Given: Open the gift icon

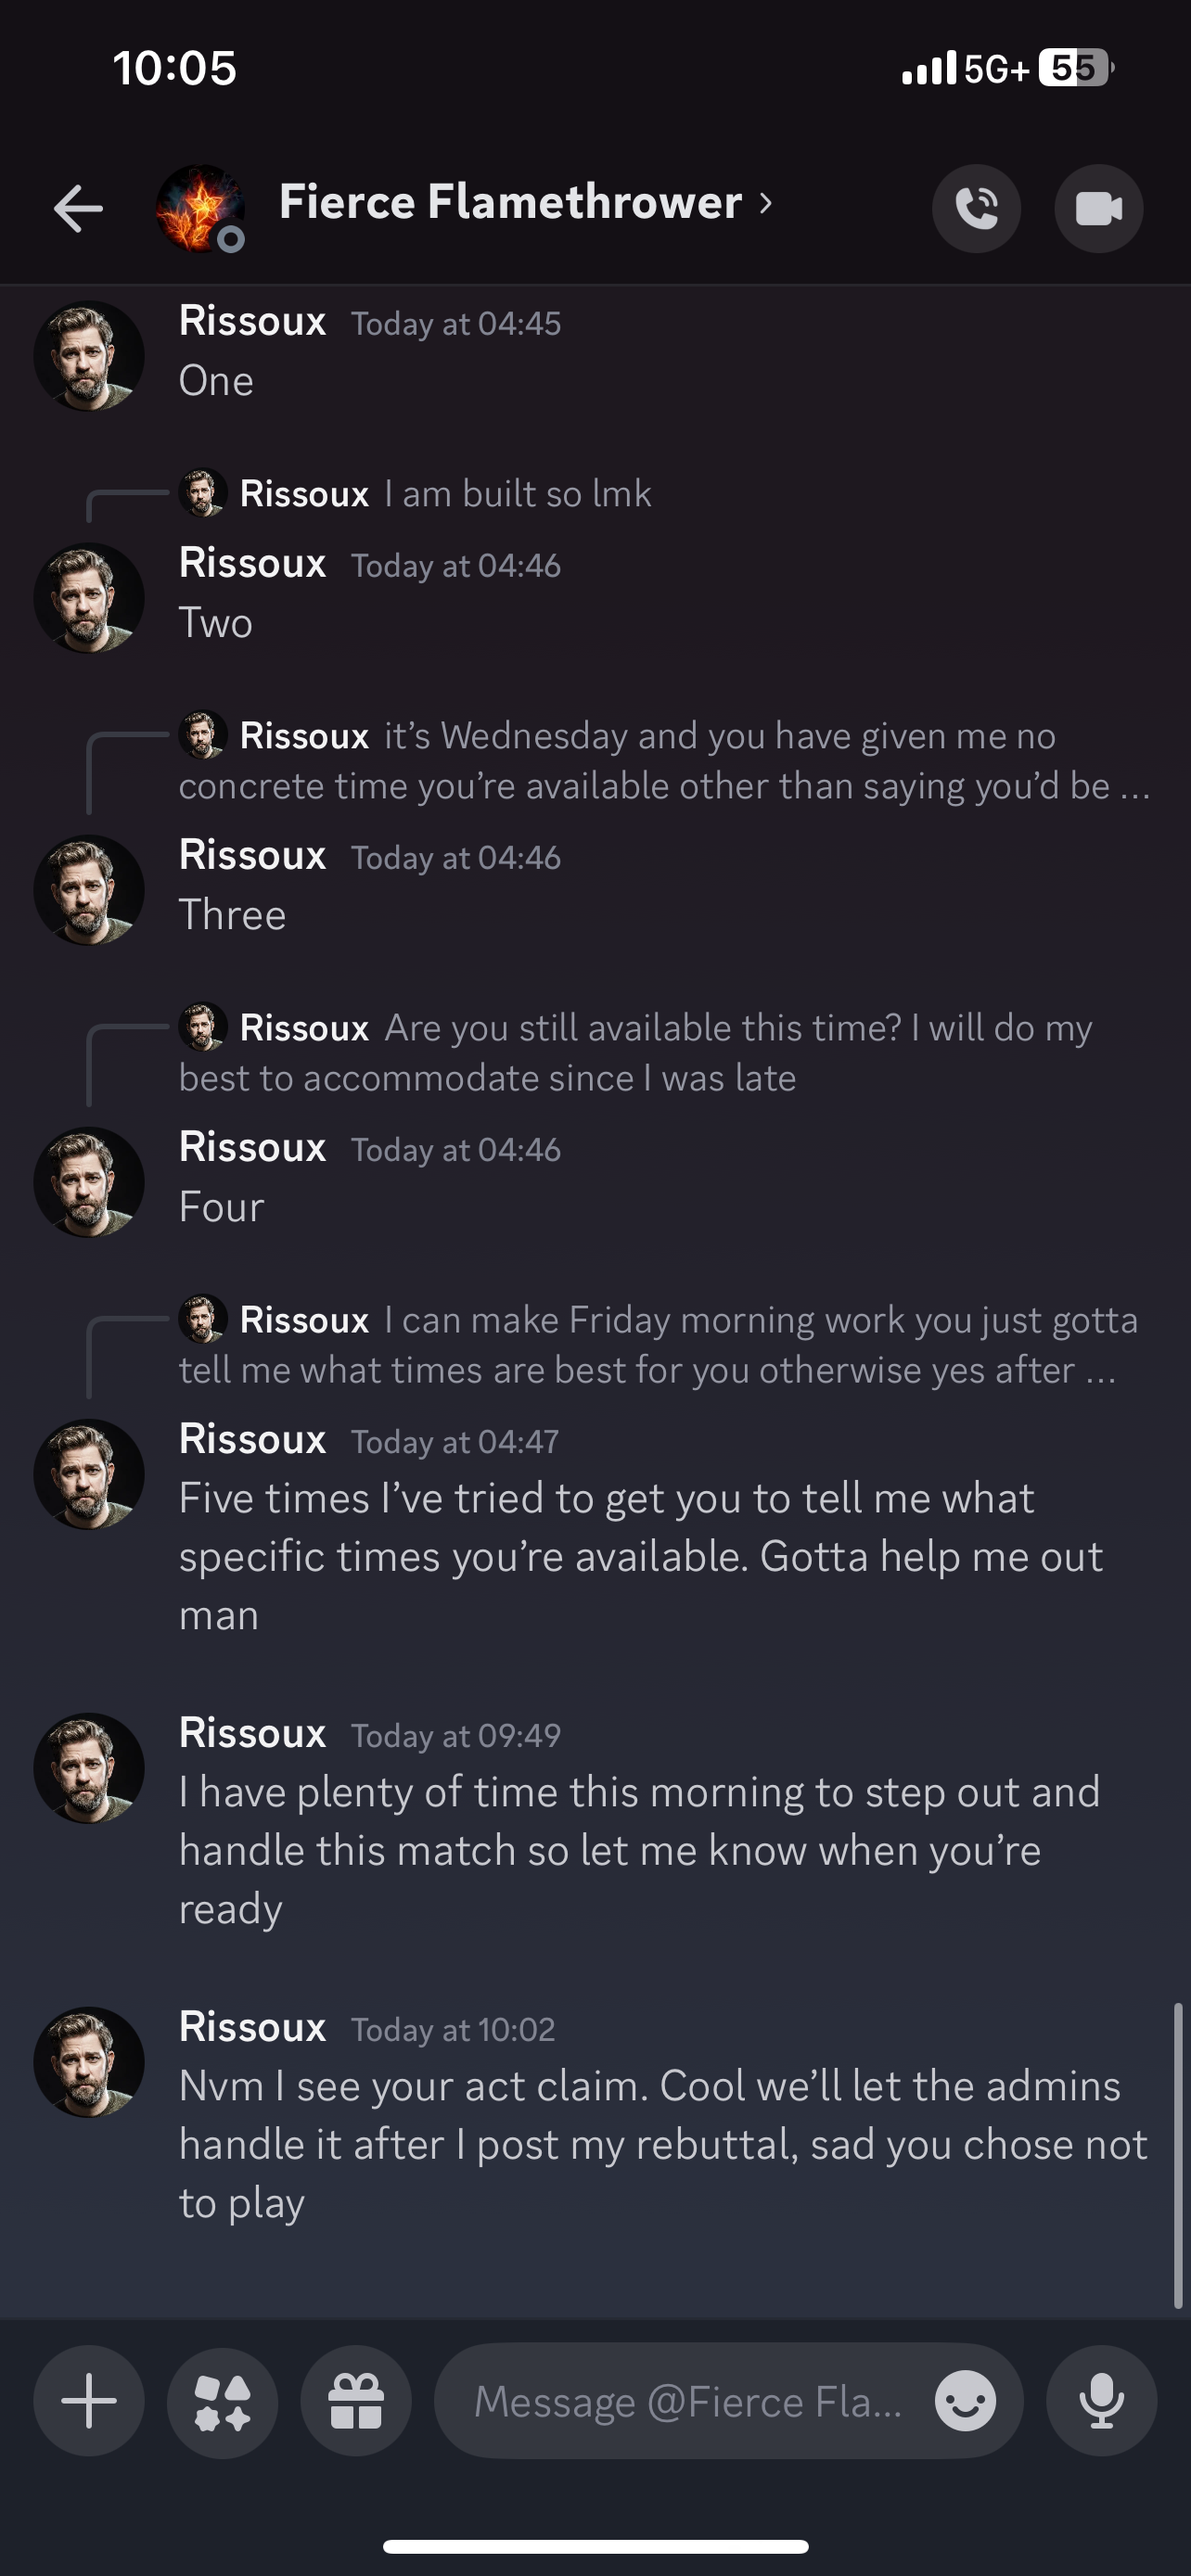Looking at the screenshot, I should [356, 2401].
